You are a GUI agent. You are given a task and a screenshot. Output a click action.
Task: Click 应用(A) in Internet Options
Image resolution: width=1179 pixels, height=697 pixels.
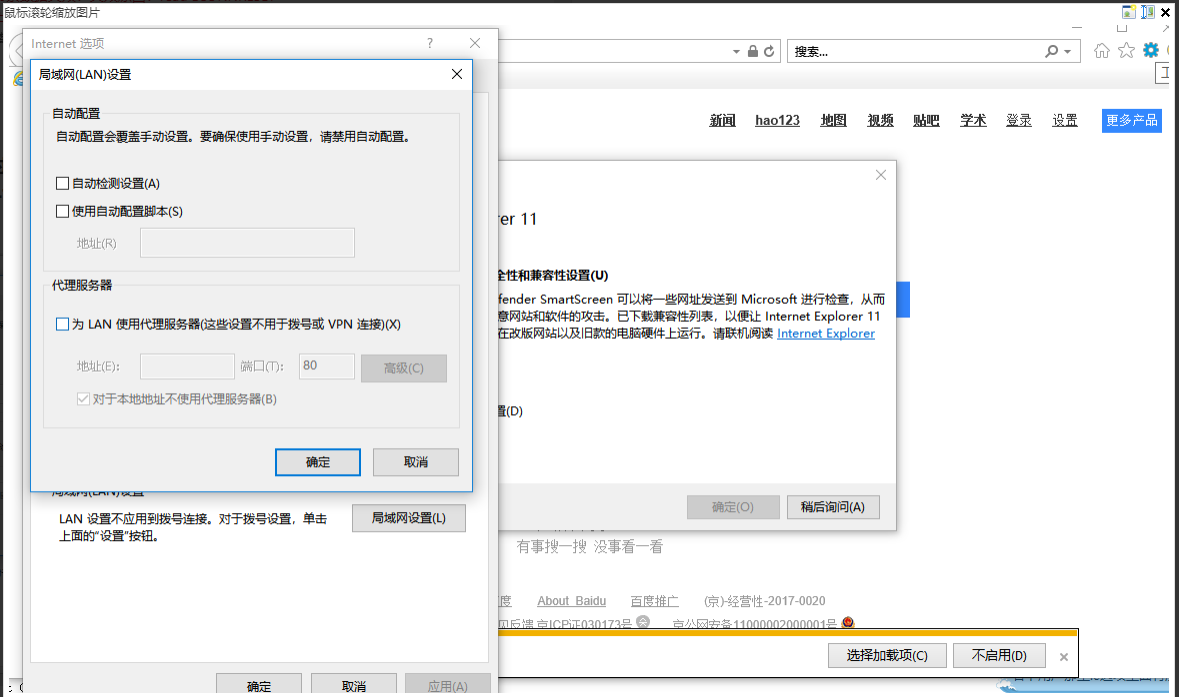[448, 684]
